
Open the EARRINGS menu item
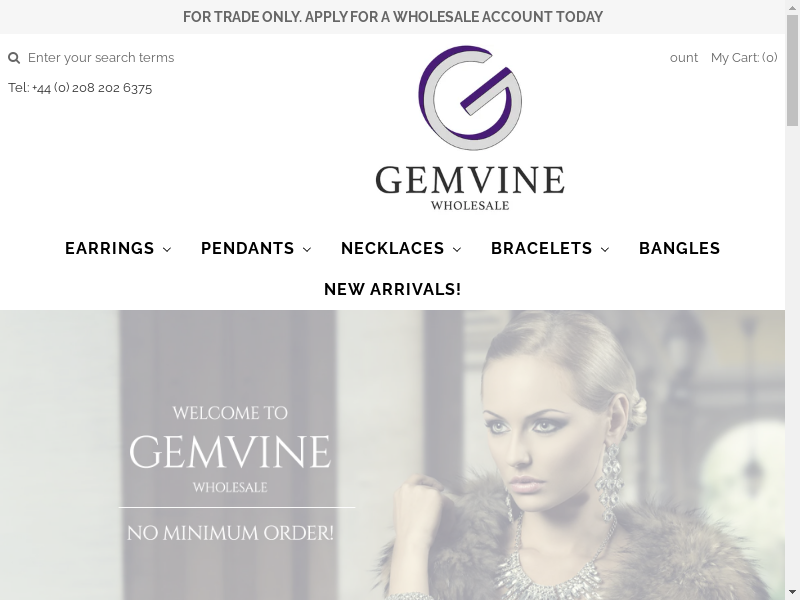[x=110, y=248]
